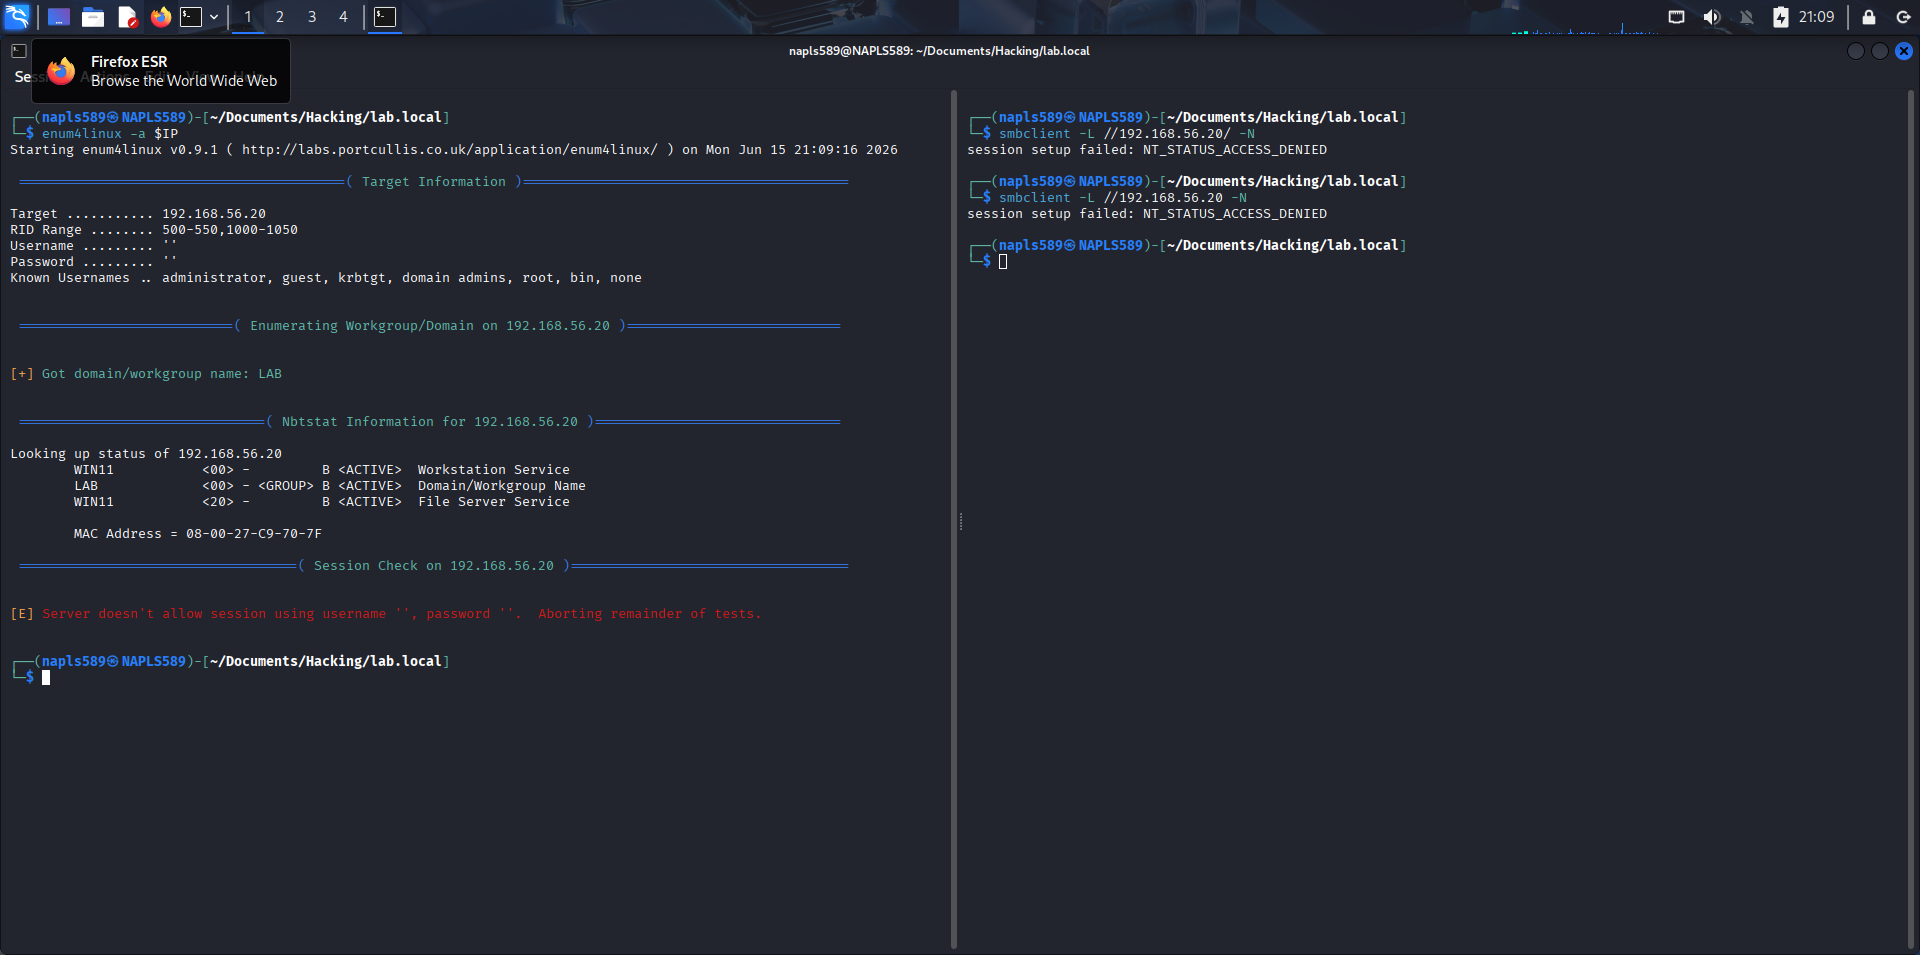Click the smbclient -L //192.168.56.20/ -N command
This screenshot has height=955, width=1920.
tap(1127, 134)
